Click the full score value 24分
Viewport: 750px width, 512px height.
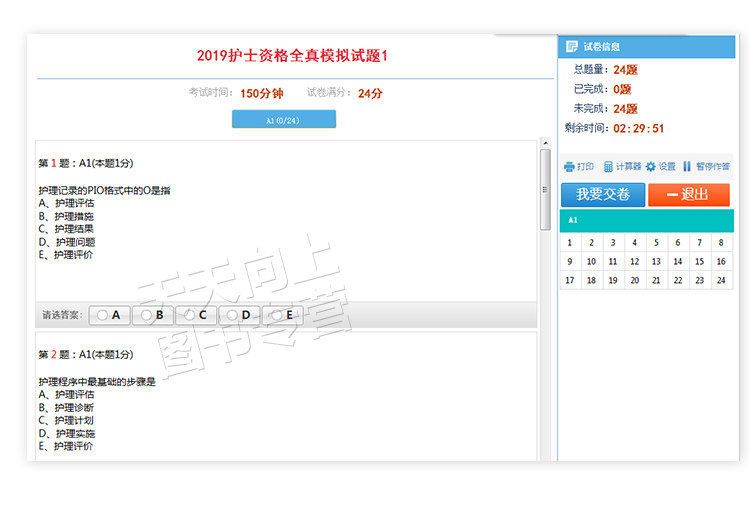pos(370,93)
